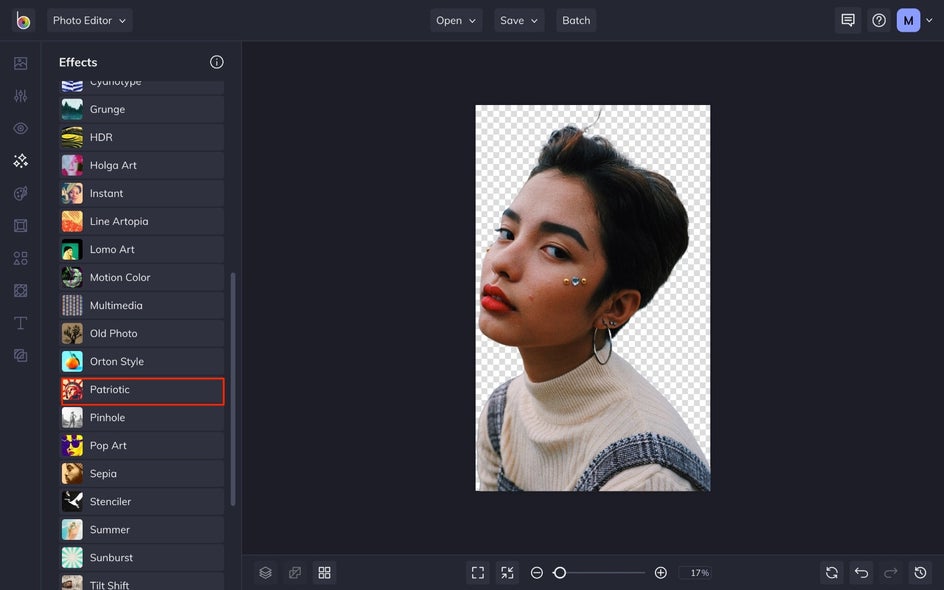944x590 pixels.
Task: Click the zoom slider handle
Action: [x=560, y=573]
